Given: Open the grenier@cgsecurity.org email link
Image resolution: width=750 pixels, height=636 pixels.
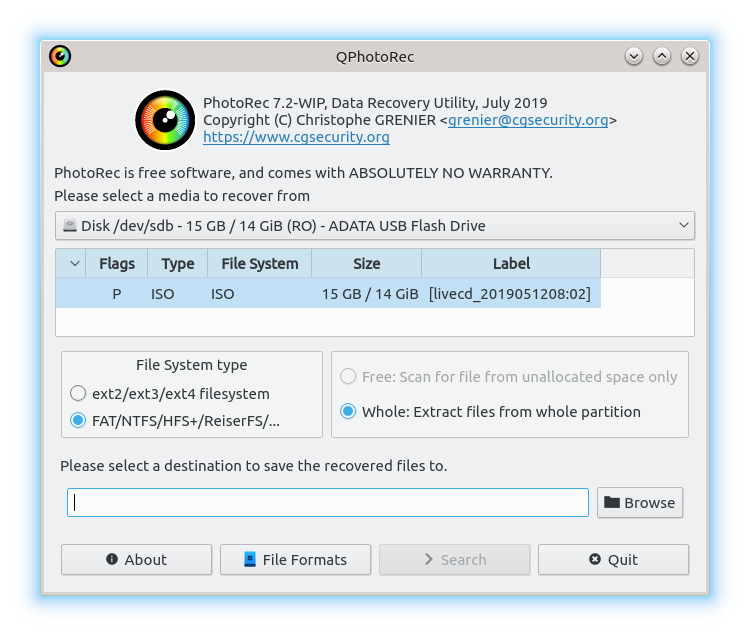Looking at the screenshot, I should point(528,120).
